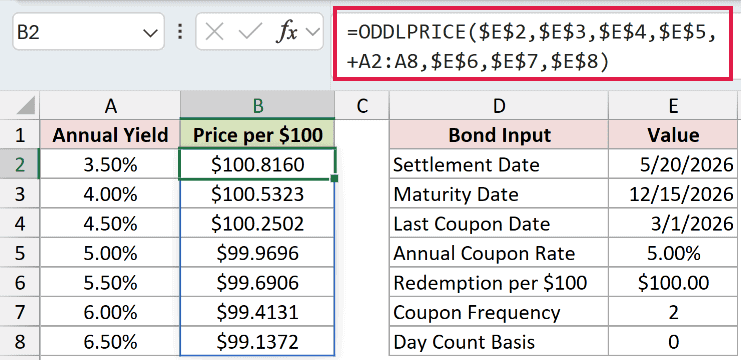Viewport: 741px width, 360px height.
Task: Open the three-dot handle beside Name Box
Action: [x=180, y=32]
